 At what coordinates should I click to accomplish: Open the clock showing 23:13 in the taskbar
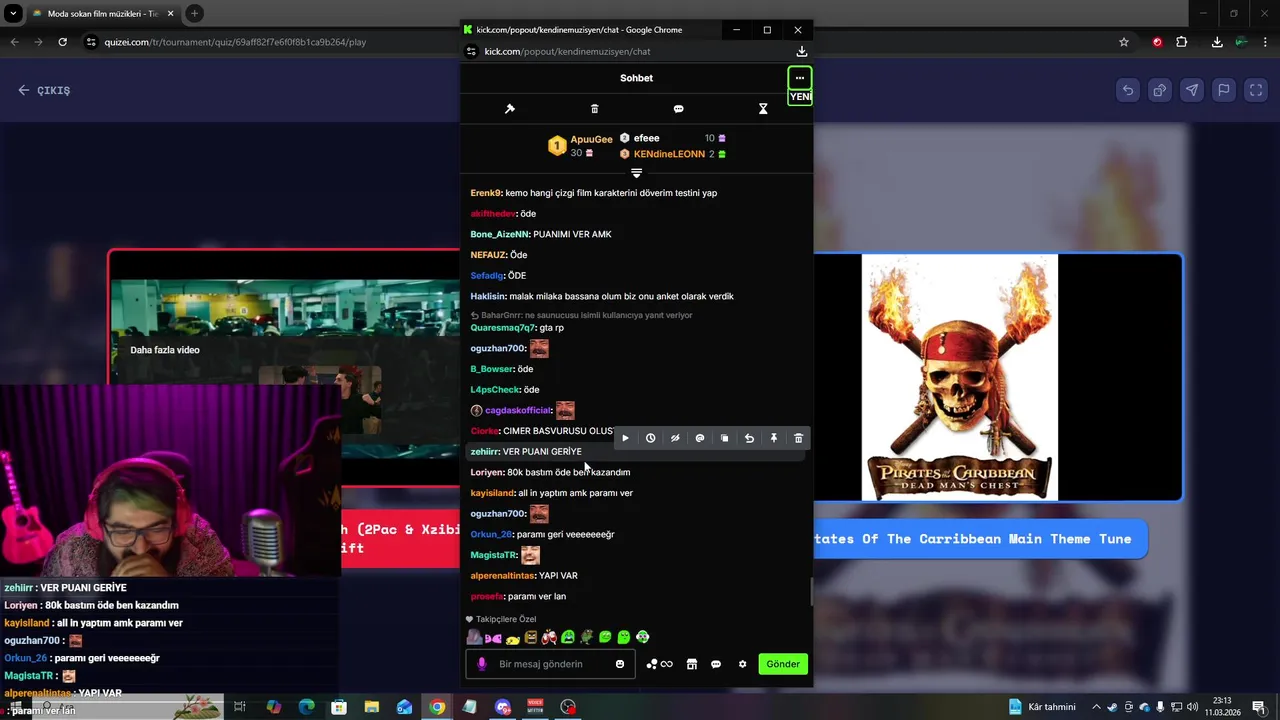[1222, 707]
